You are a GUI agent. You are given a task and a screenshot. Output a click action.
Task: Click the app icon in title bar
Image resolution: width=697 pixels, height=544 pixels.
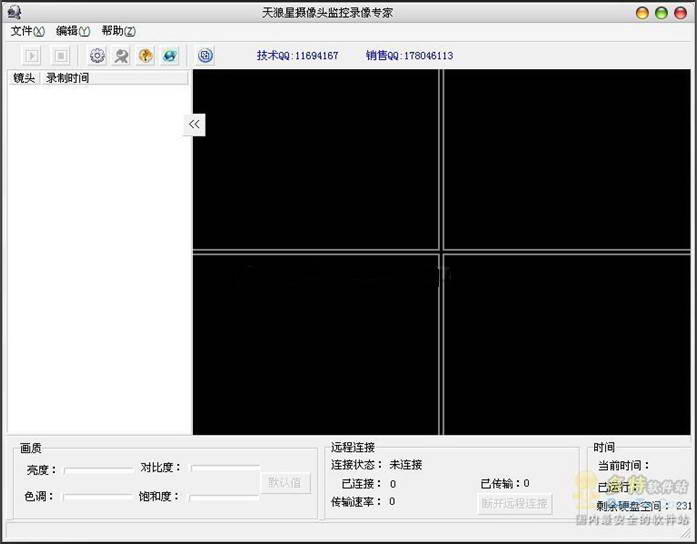[x=14, y=13]
